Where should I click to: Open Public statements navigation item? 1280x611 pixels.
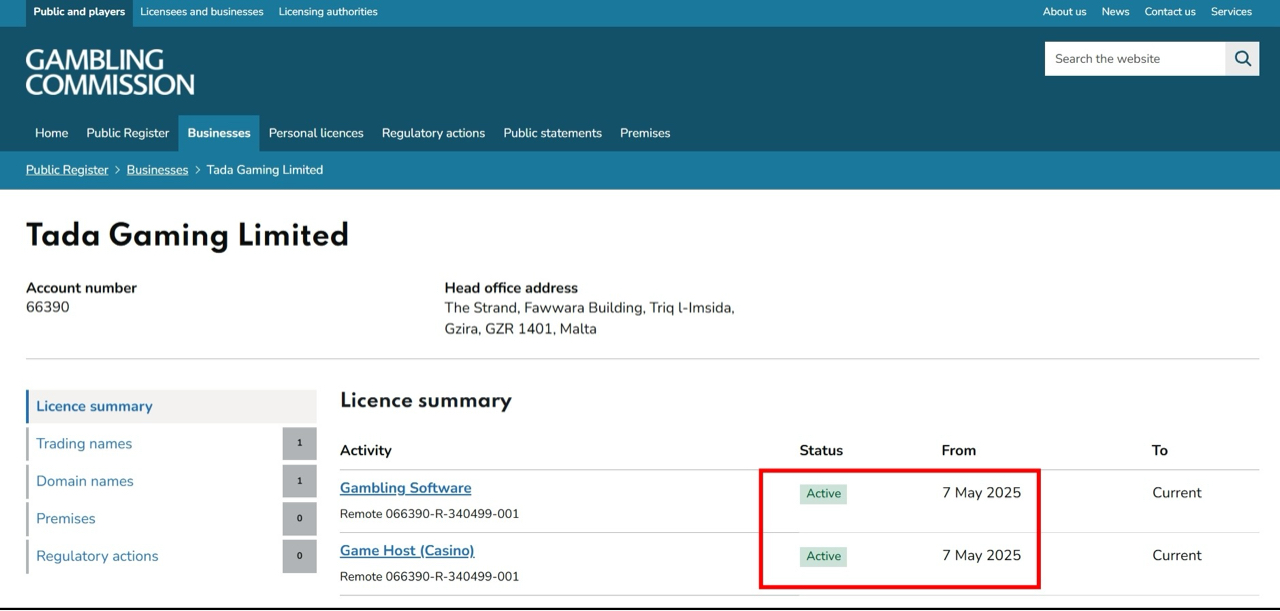click(x=552, y=133)
